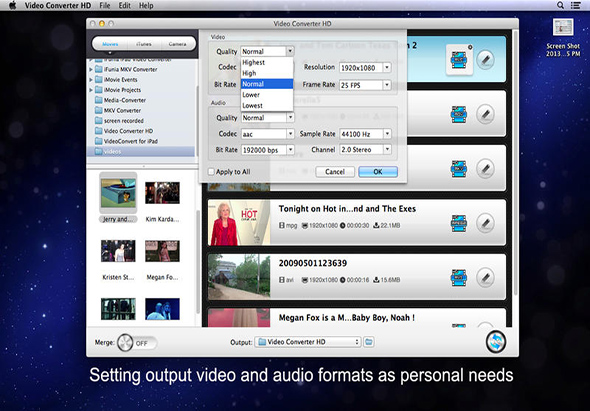Viewport: 590px width, 411px height.
Task: Open the Output folder popup menu
Action: click(308, 342)
